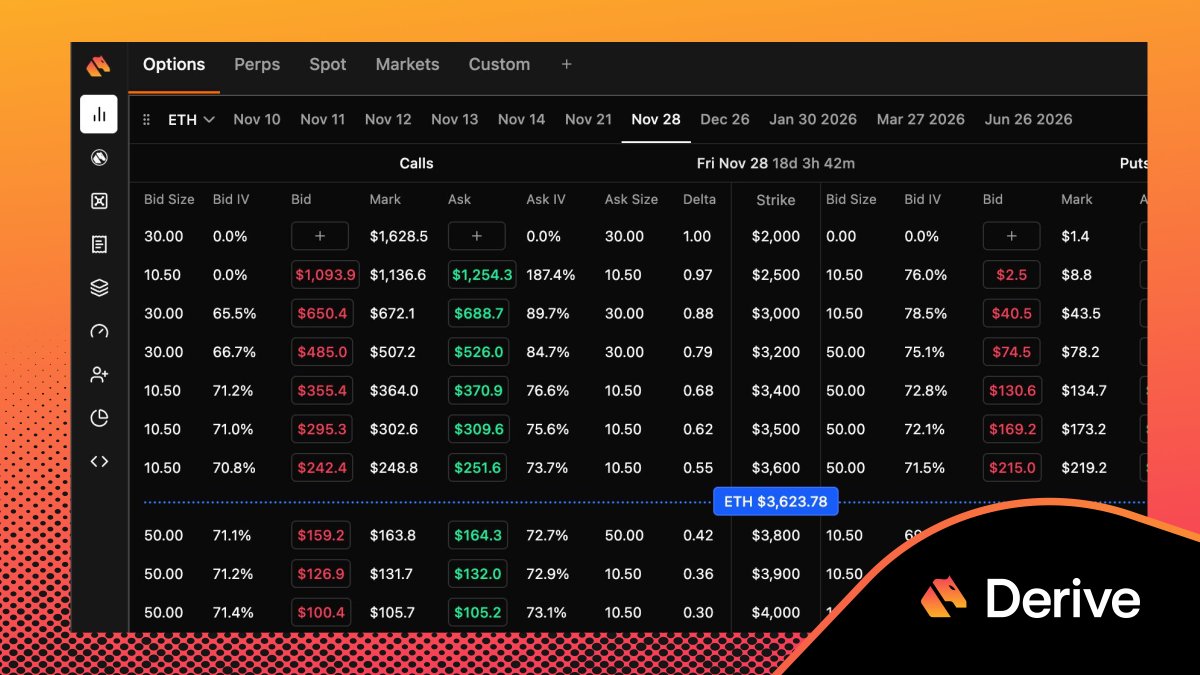The width and height of the screenshot is (1200, 675).
Task: Select the Nov 12 expiry
Action: coord(388,119)
